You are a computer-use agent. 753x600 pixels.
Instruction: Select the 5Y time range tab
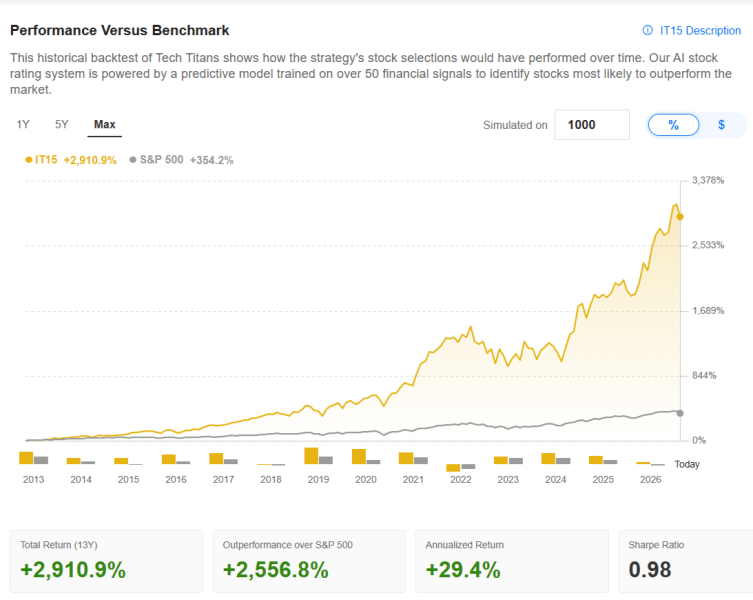pos(62,125)
